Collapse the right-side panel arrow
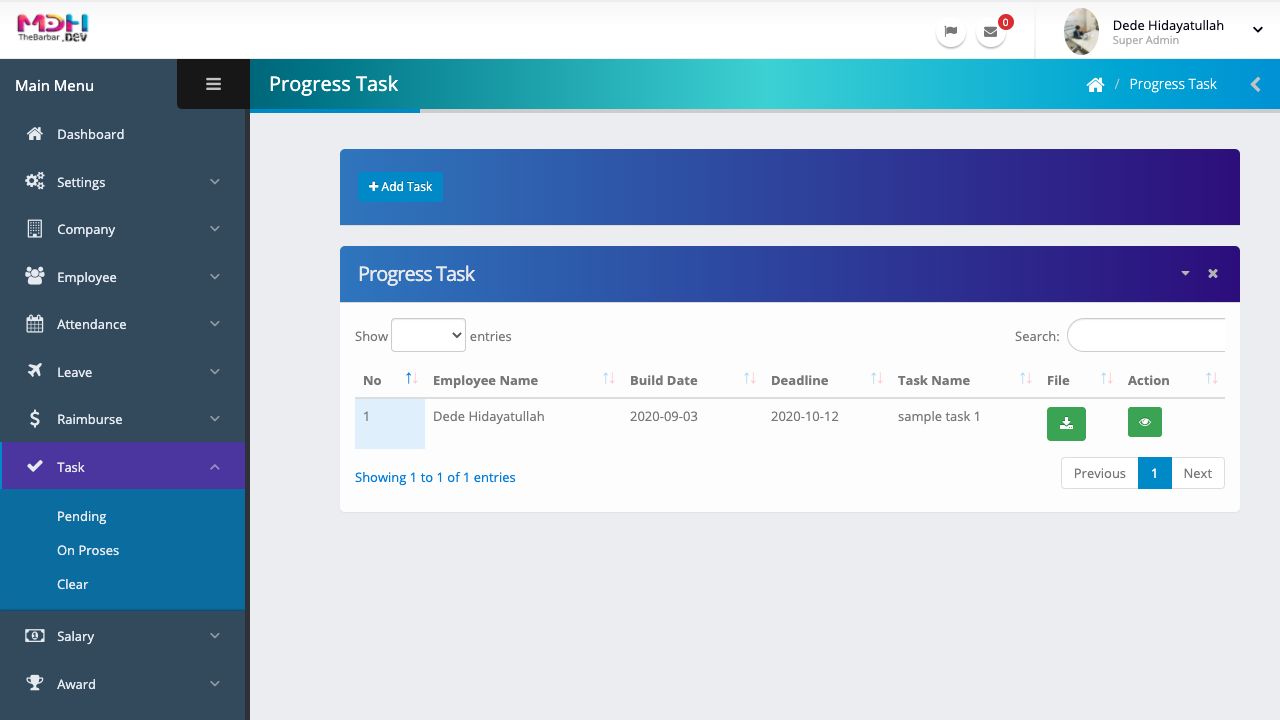Viewport: 1280px width, 720px height. click(x=1255, y=85)
